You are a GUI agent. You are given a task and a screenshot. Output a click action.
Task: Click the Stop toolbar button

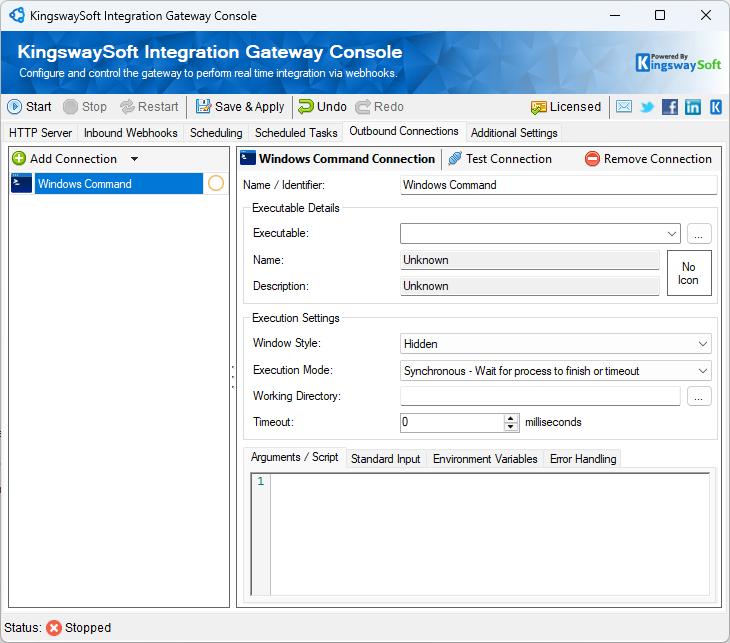85,107
